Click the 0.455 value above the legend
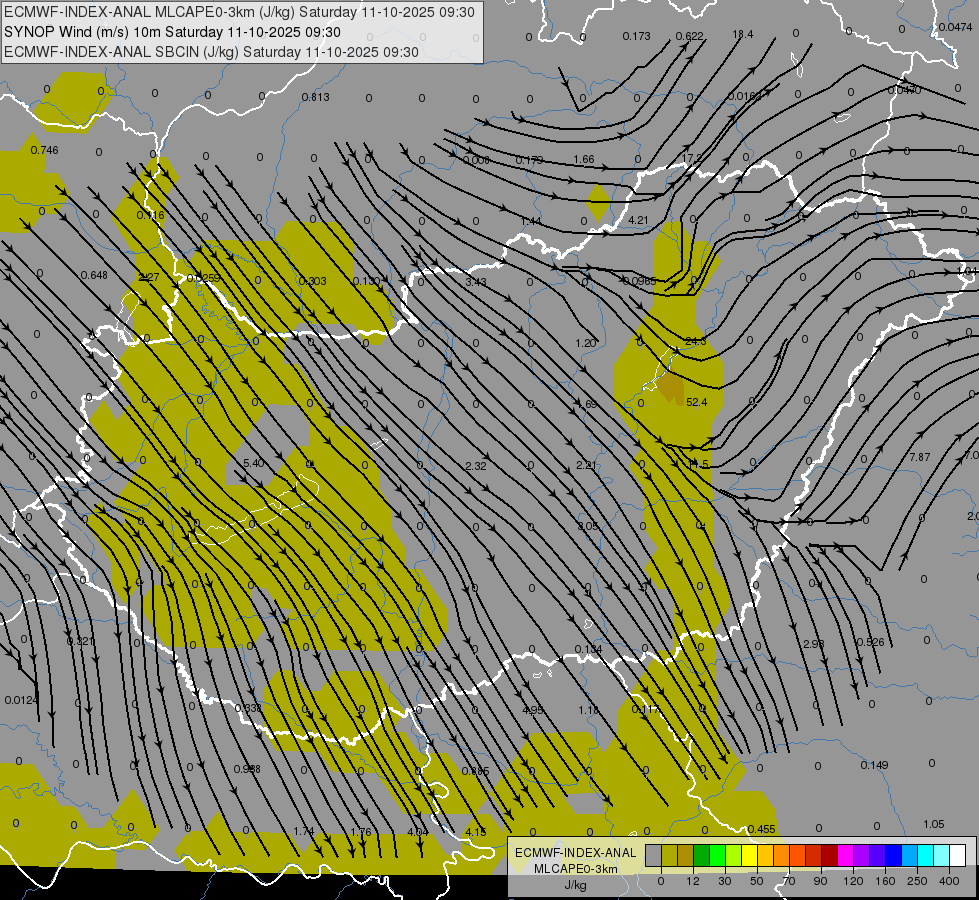This screenshot has height=900, width=979. 761,829
